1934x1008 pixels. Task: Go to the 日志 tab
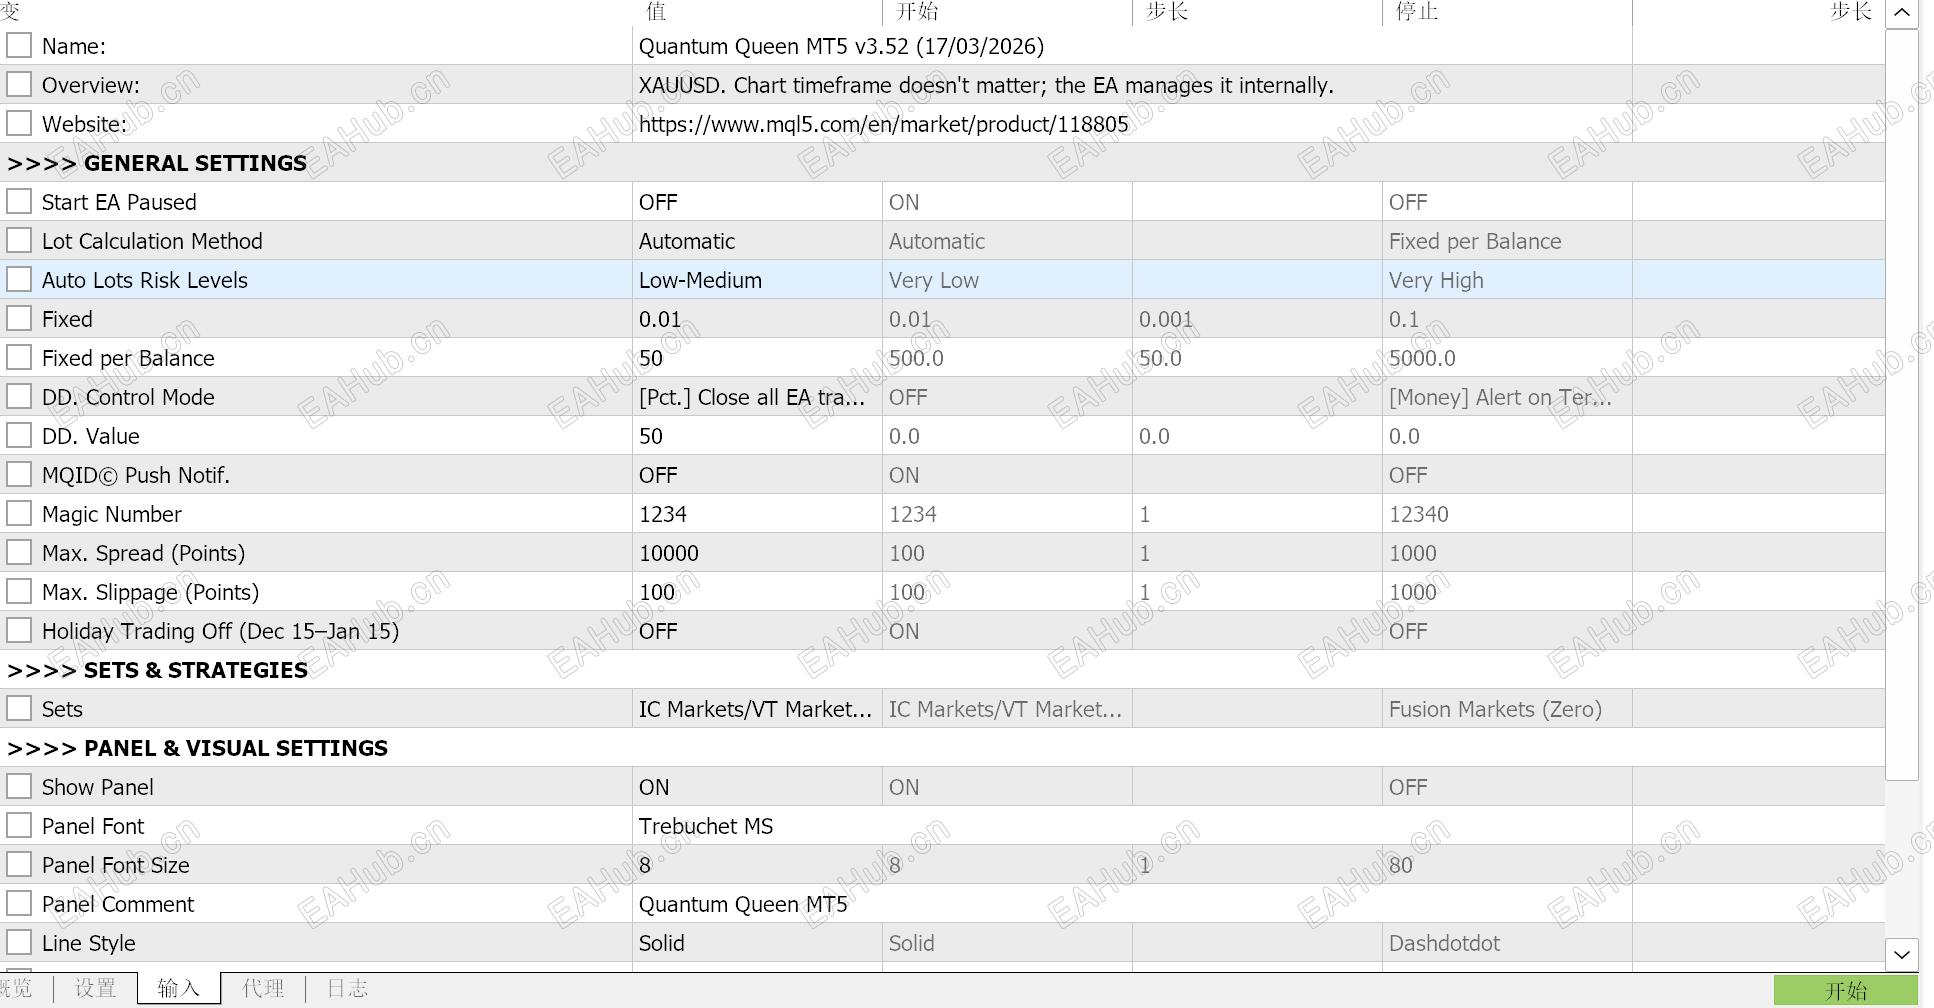click(347, 989)
